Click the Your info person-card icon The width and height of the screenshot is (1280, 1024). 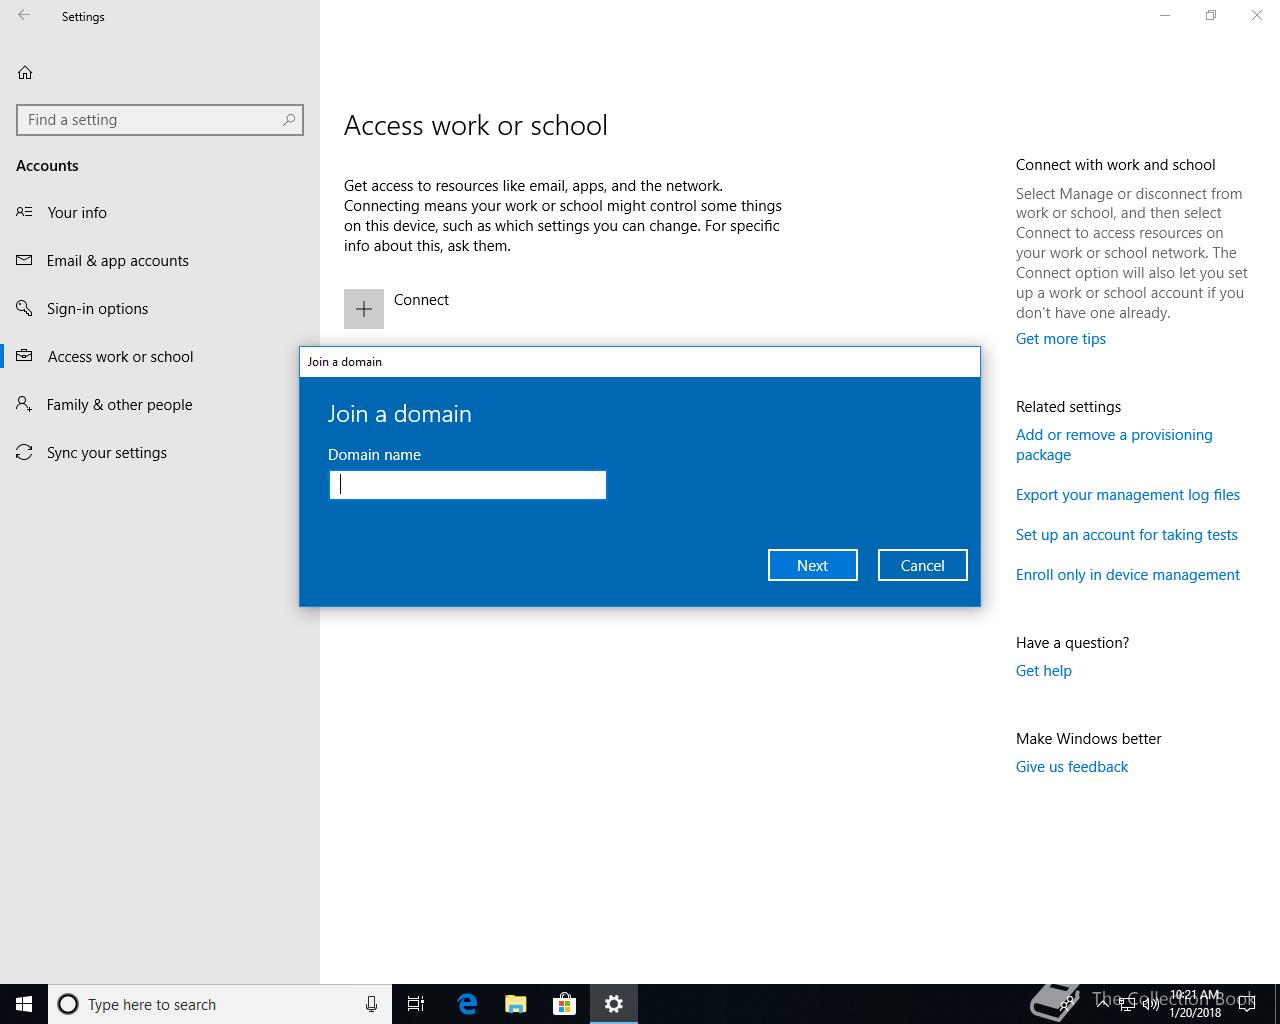pyautogui.click(x=24, y=212)
